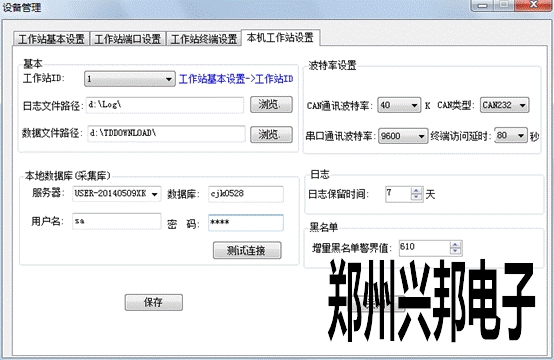The width and height of the screenshot is (554, 360).
Task: Open the 工作站端口设置 tab
Action: 128,39
